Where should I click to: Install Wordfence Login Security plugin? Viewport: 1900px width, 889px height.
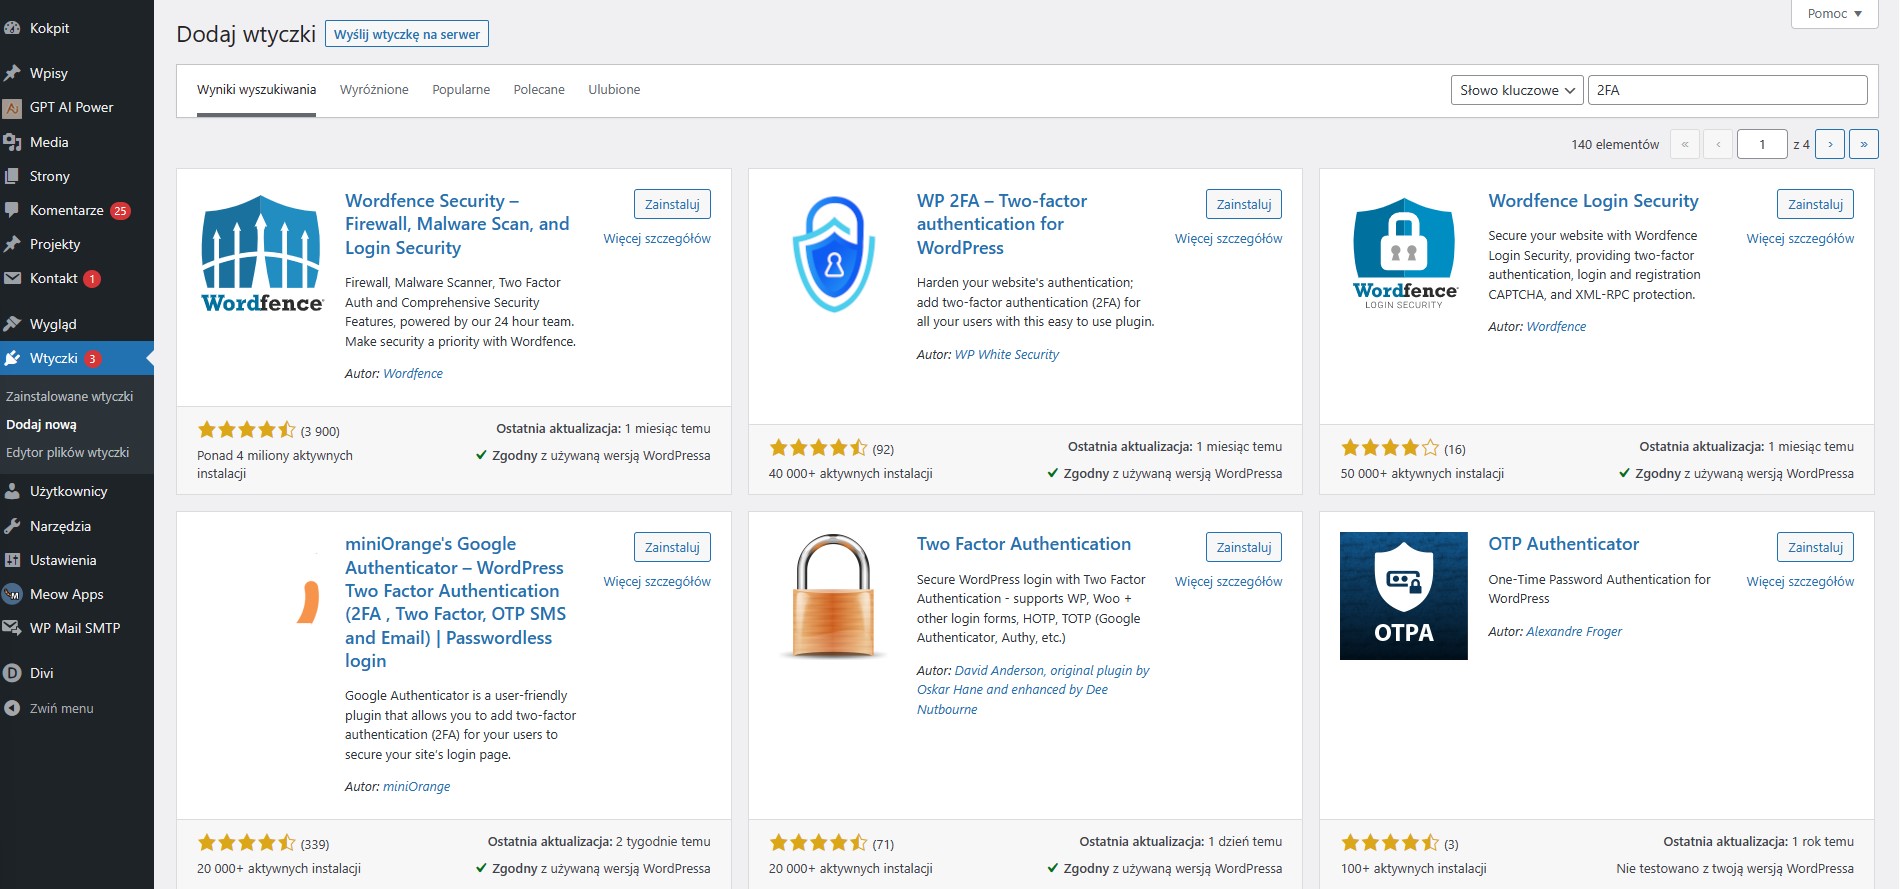[1815, 204]
